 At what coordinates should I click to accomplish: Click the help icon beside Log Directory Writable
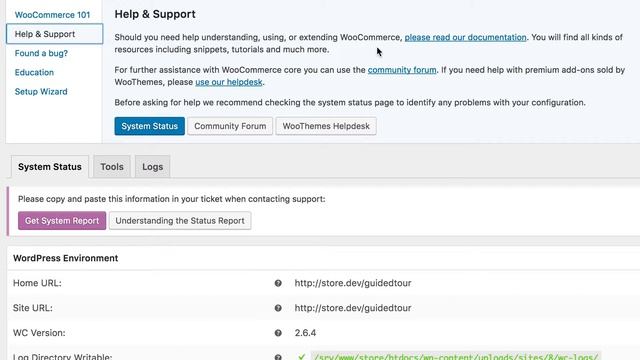[278, 357]
